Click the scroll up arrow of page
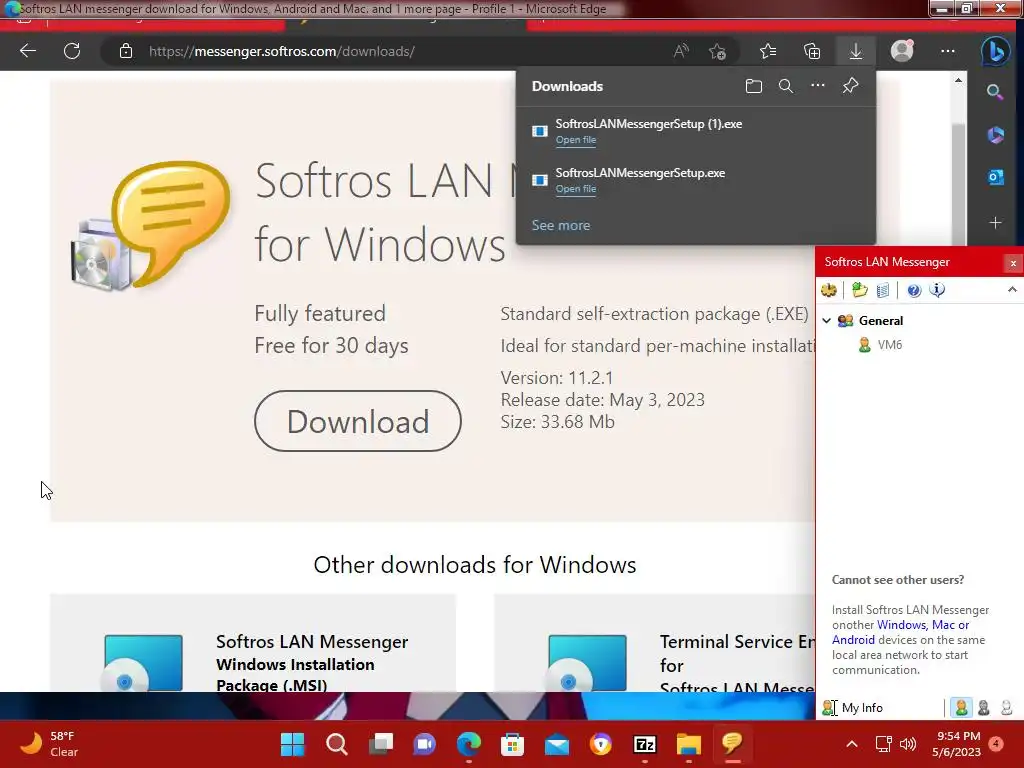This screenshot has height=768, width=1024. click(x=958, y=80)
